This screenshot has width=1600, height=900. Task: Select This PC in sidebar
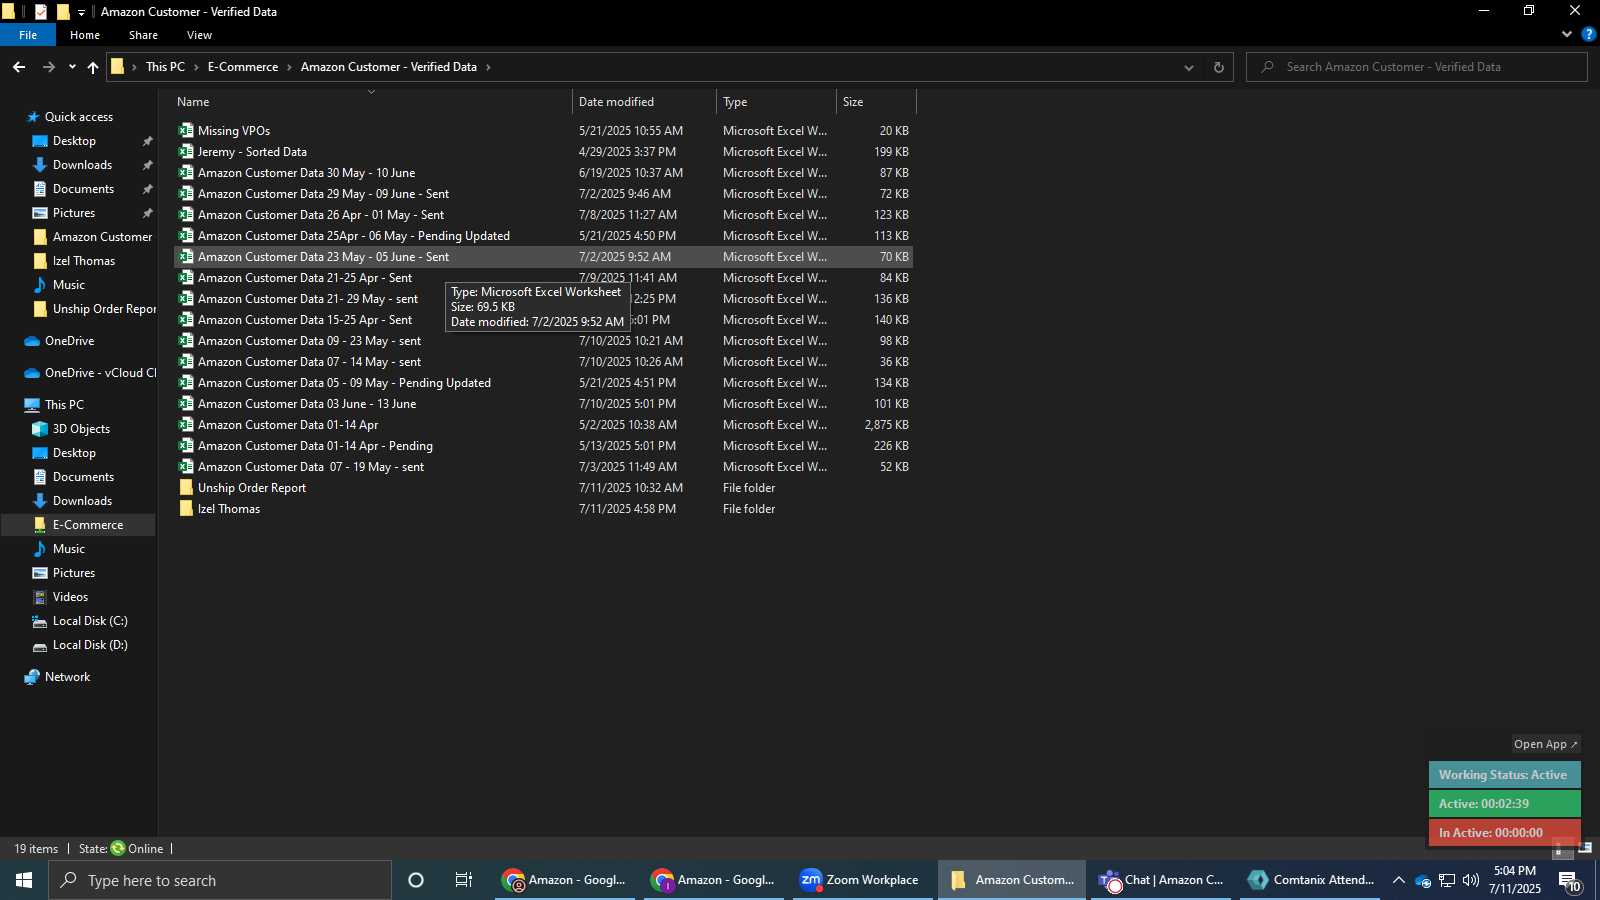point(64,405)
